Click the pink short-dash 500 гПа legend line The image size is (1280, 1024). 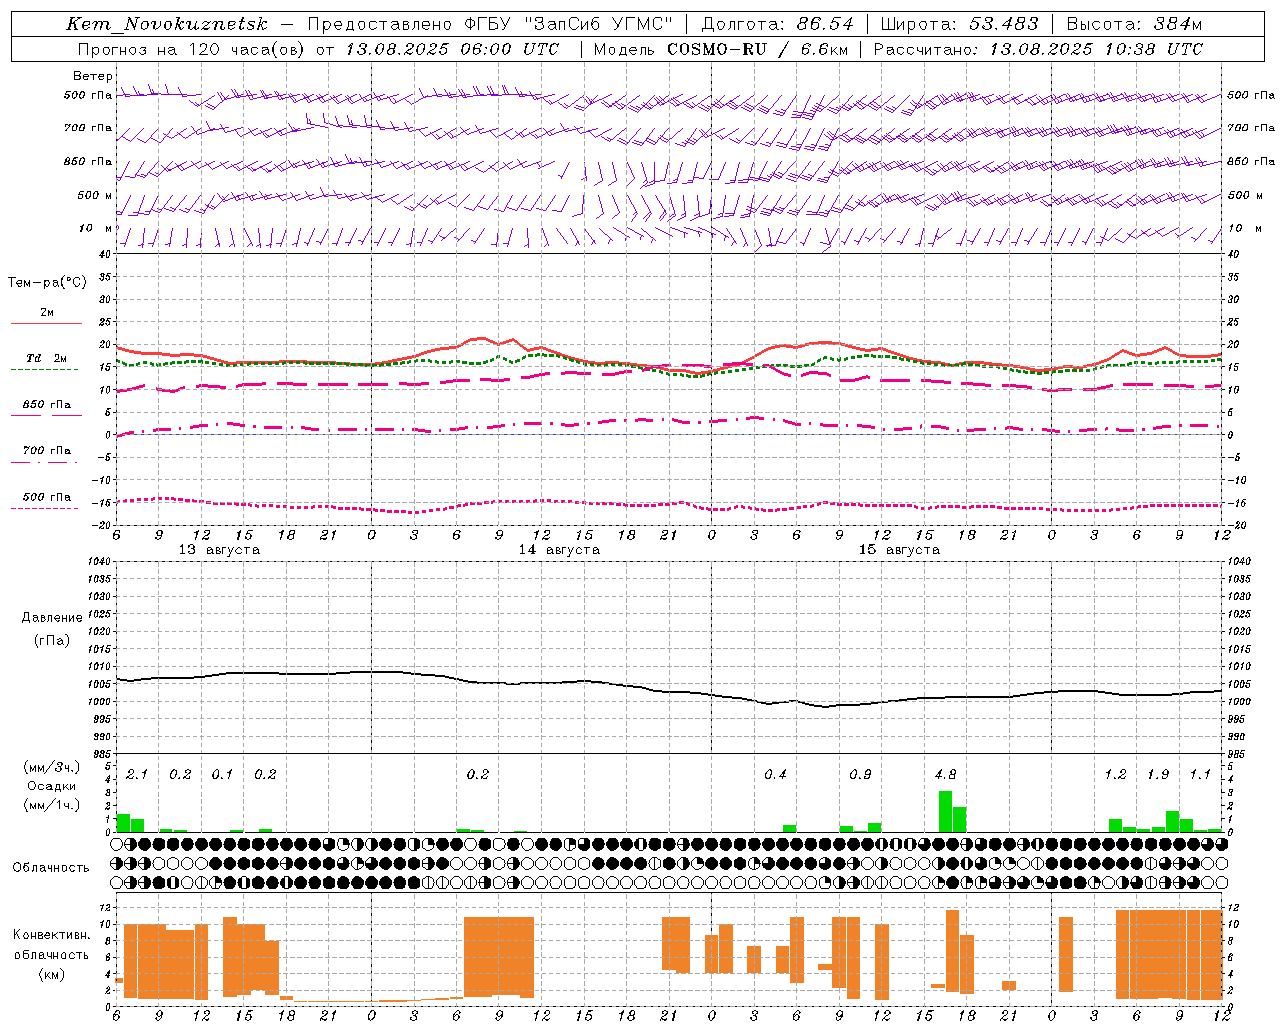point(44,508)
